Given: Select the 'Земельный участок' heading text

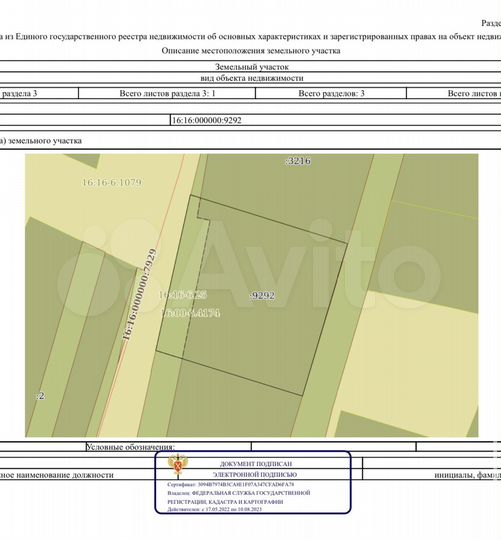Looking at the screenshot, I should click(252, 67).
